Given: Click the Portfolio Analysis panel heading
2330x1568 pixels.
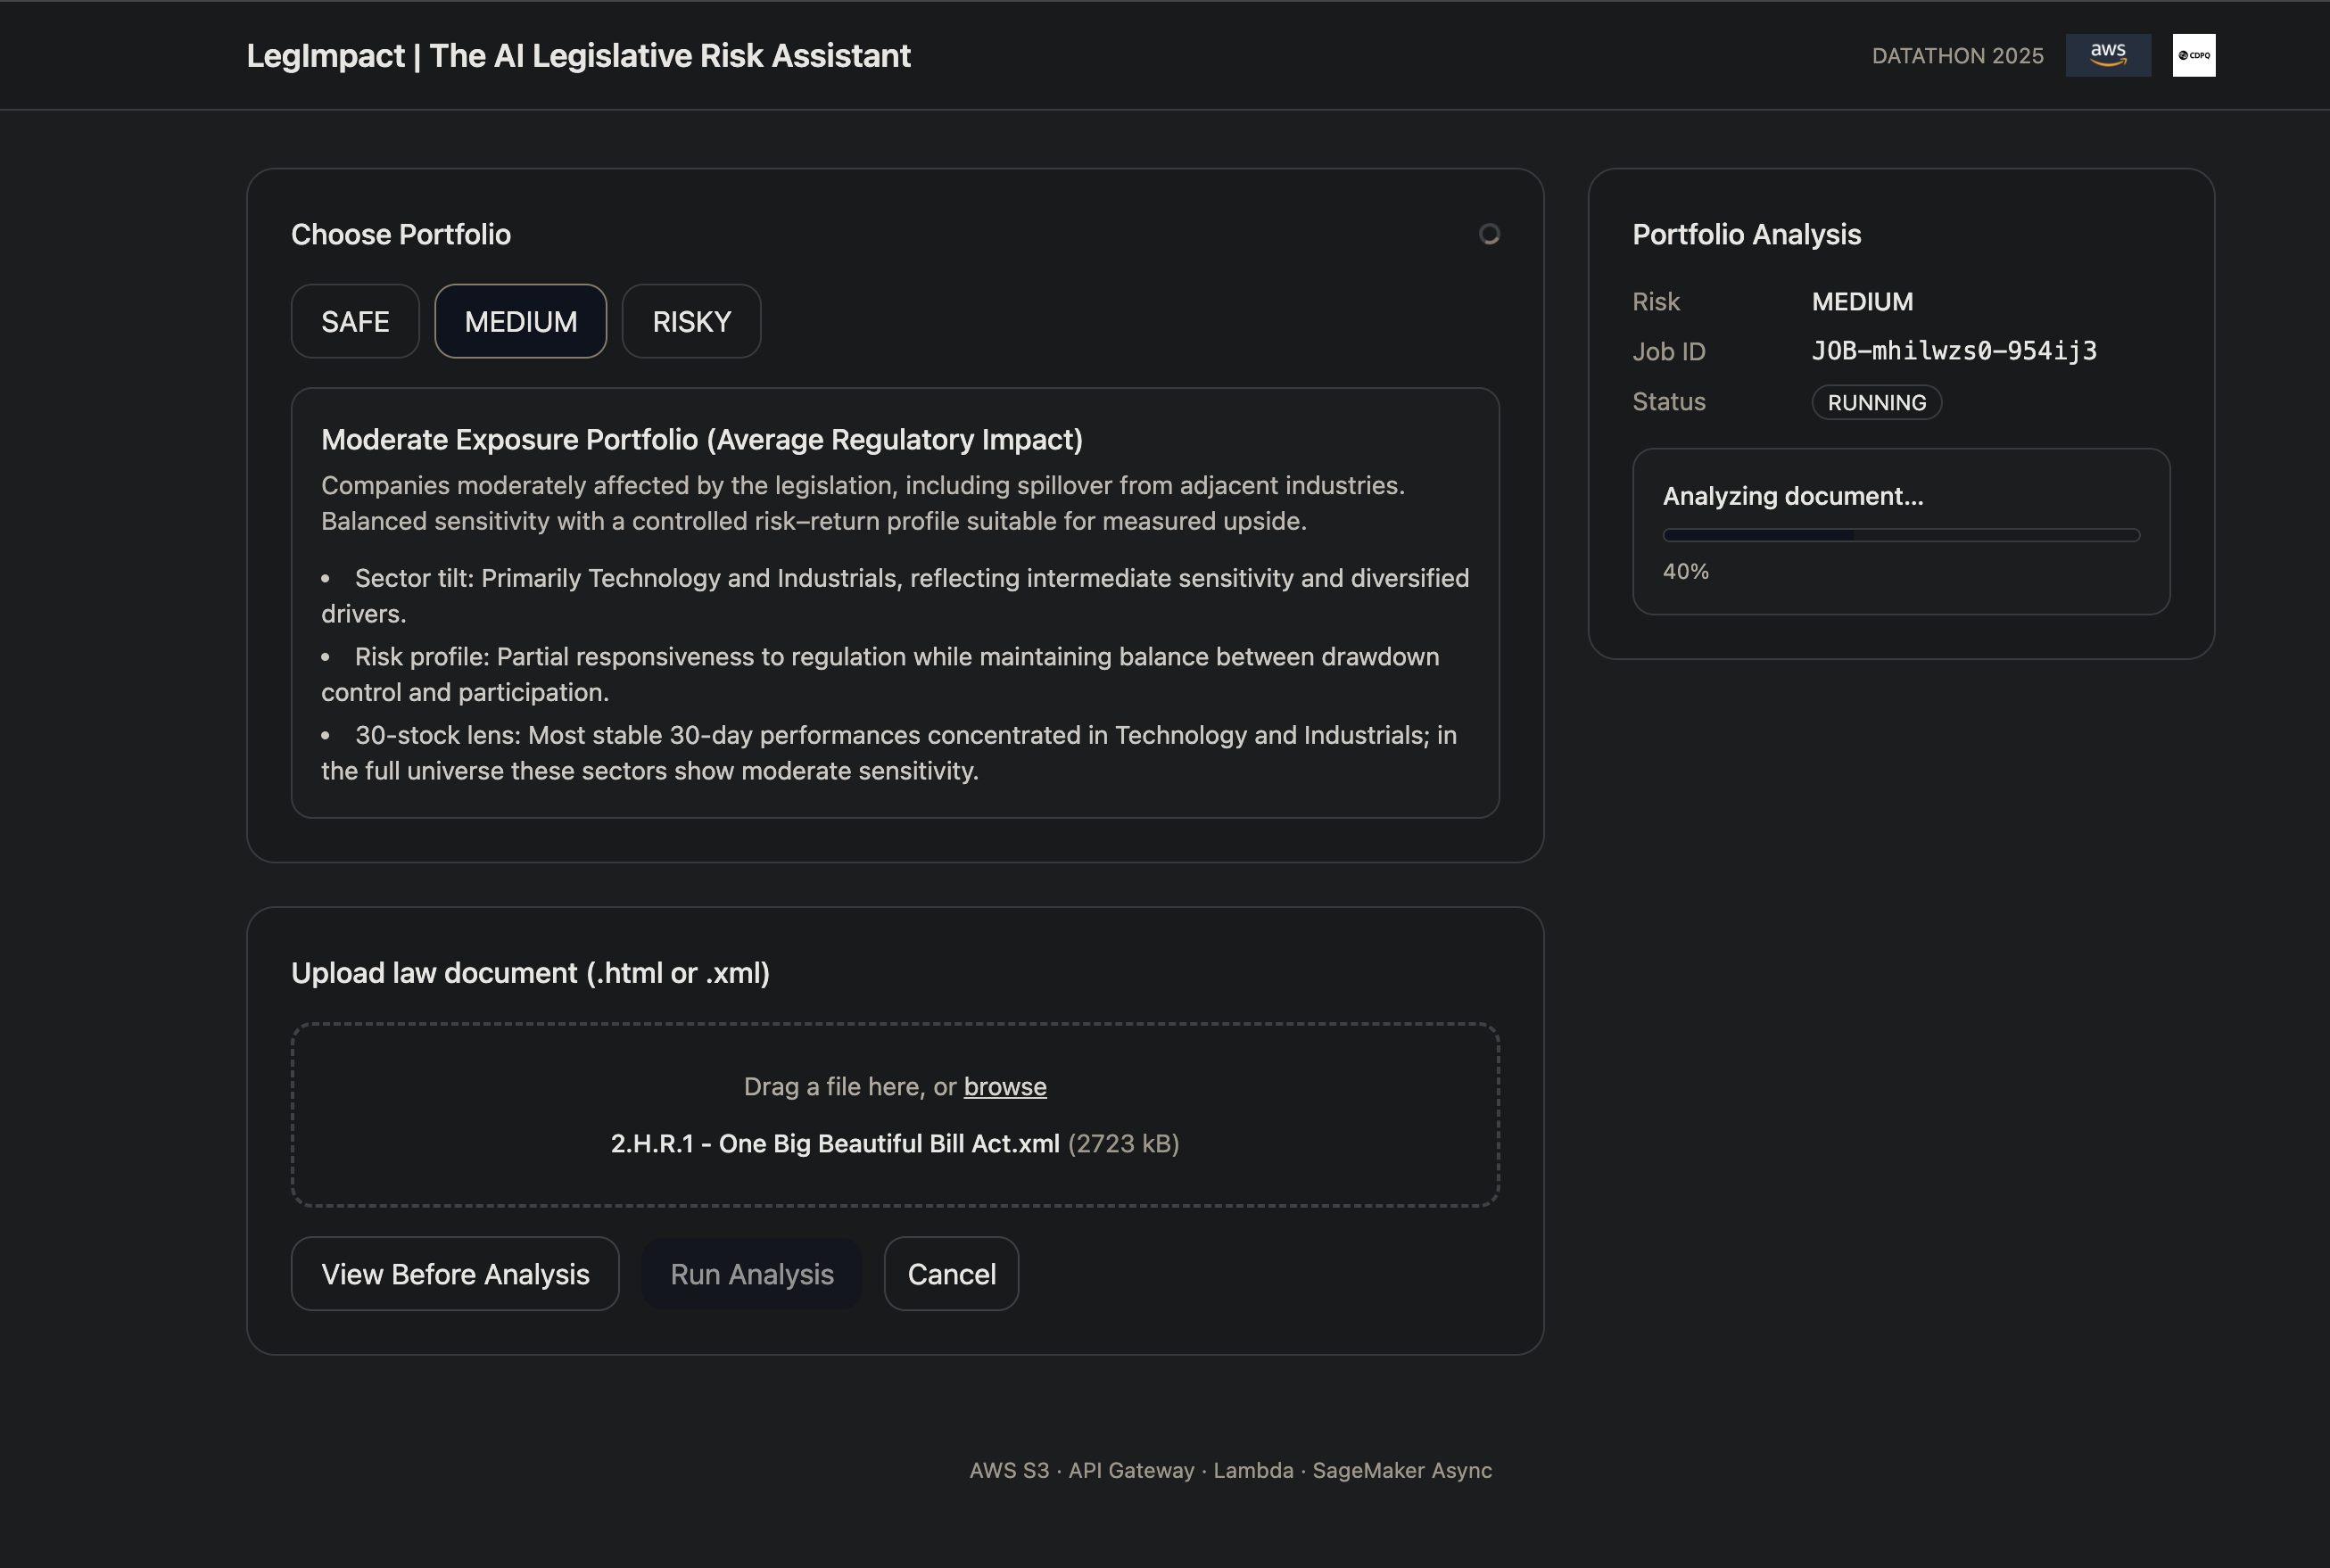Looking at the screenshot, I should point(1746,234).
